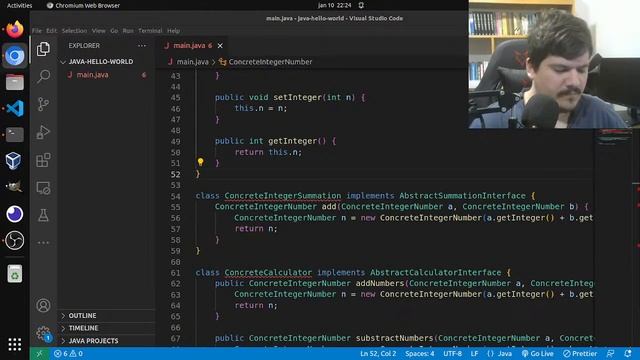Image resolution: width=640 pixels, height=360 pixels.
Task: Open the Help menu
Action: [173, 31]
